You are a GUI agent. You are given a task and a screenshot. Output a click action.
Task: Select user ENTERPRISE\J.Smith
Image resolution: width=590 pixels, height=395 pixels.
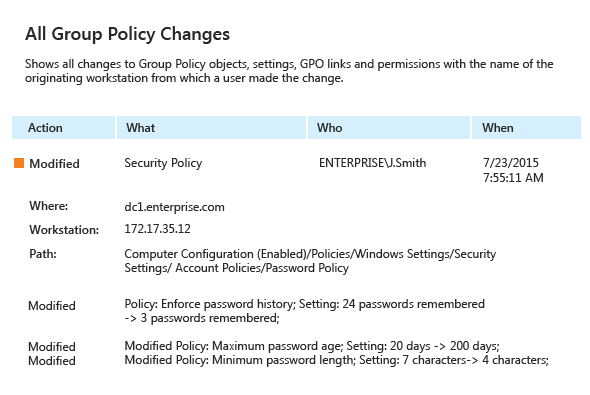373,163
